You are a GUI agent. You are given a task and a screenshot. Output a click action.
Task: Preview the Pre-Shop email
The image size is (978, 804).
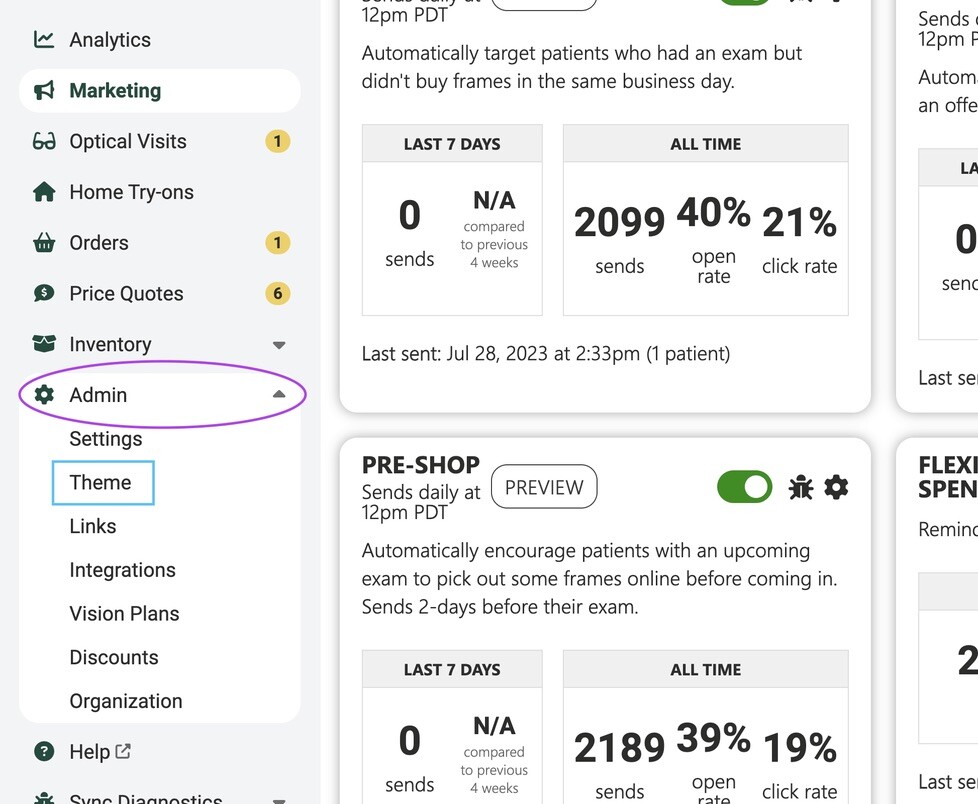[x=544, y=487]
